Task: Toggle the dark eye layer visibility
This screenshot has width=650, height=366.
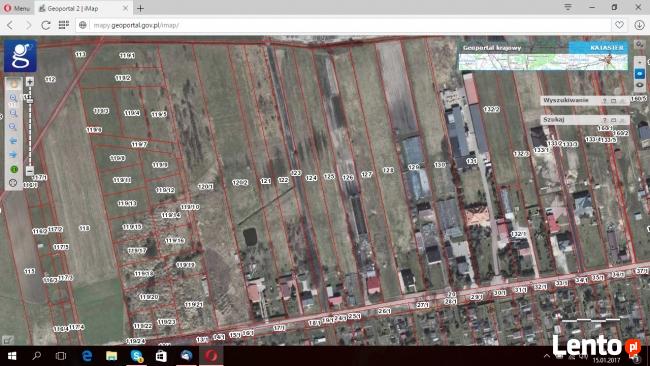Action: (x=640, y=85)
